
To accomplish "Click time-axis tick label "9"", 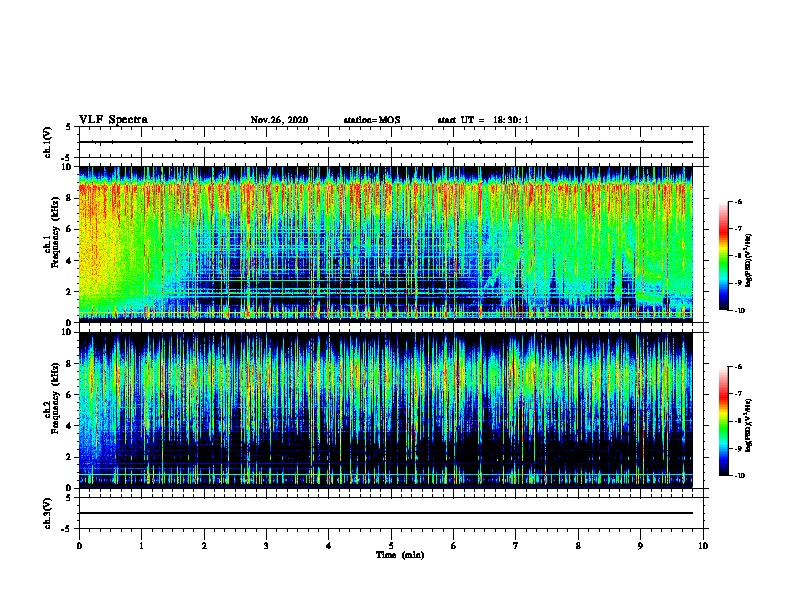I will coord(640,545).
